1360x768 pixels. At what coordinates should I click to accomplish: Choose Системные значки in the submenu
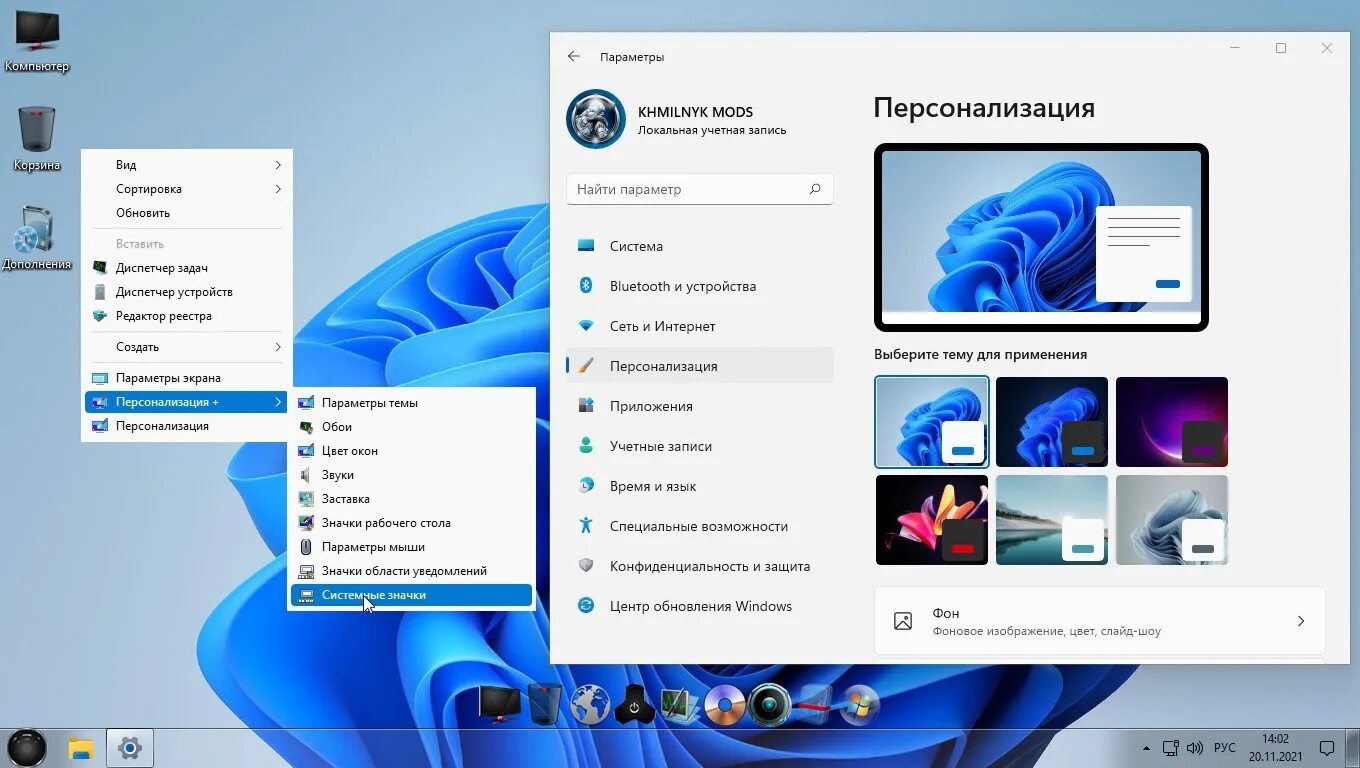(x=411, y=595)
